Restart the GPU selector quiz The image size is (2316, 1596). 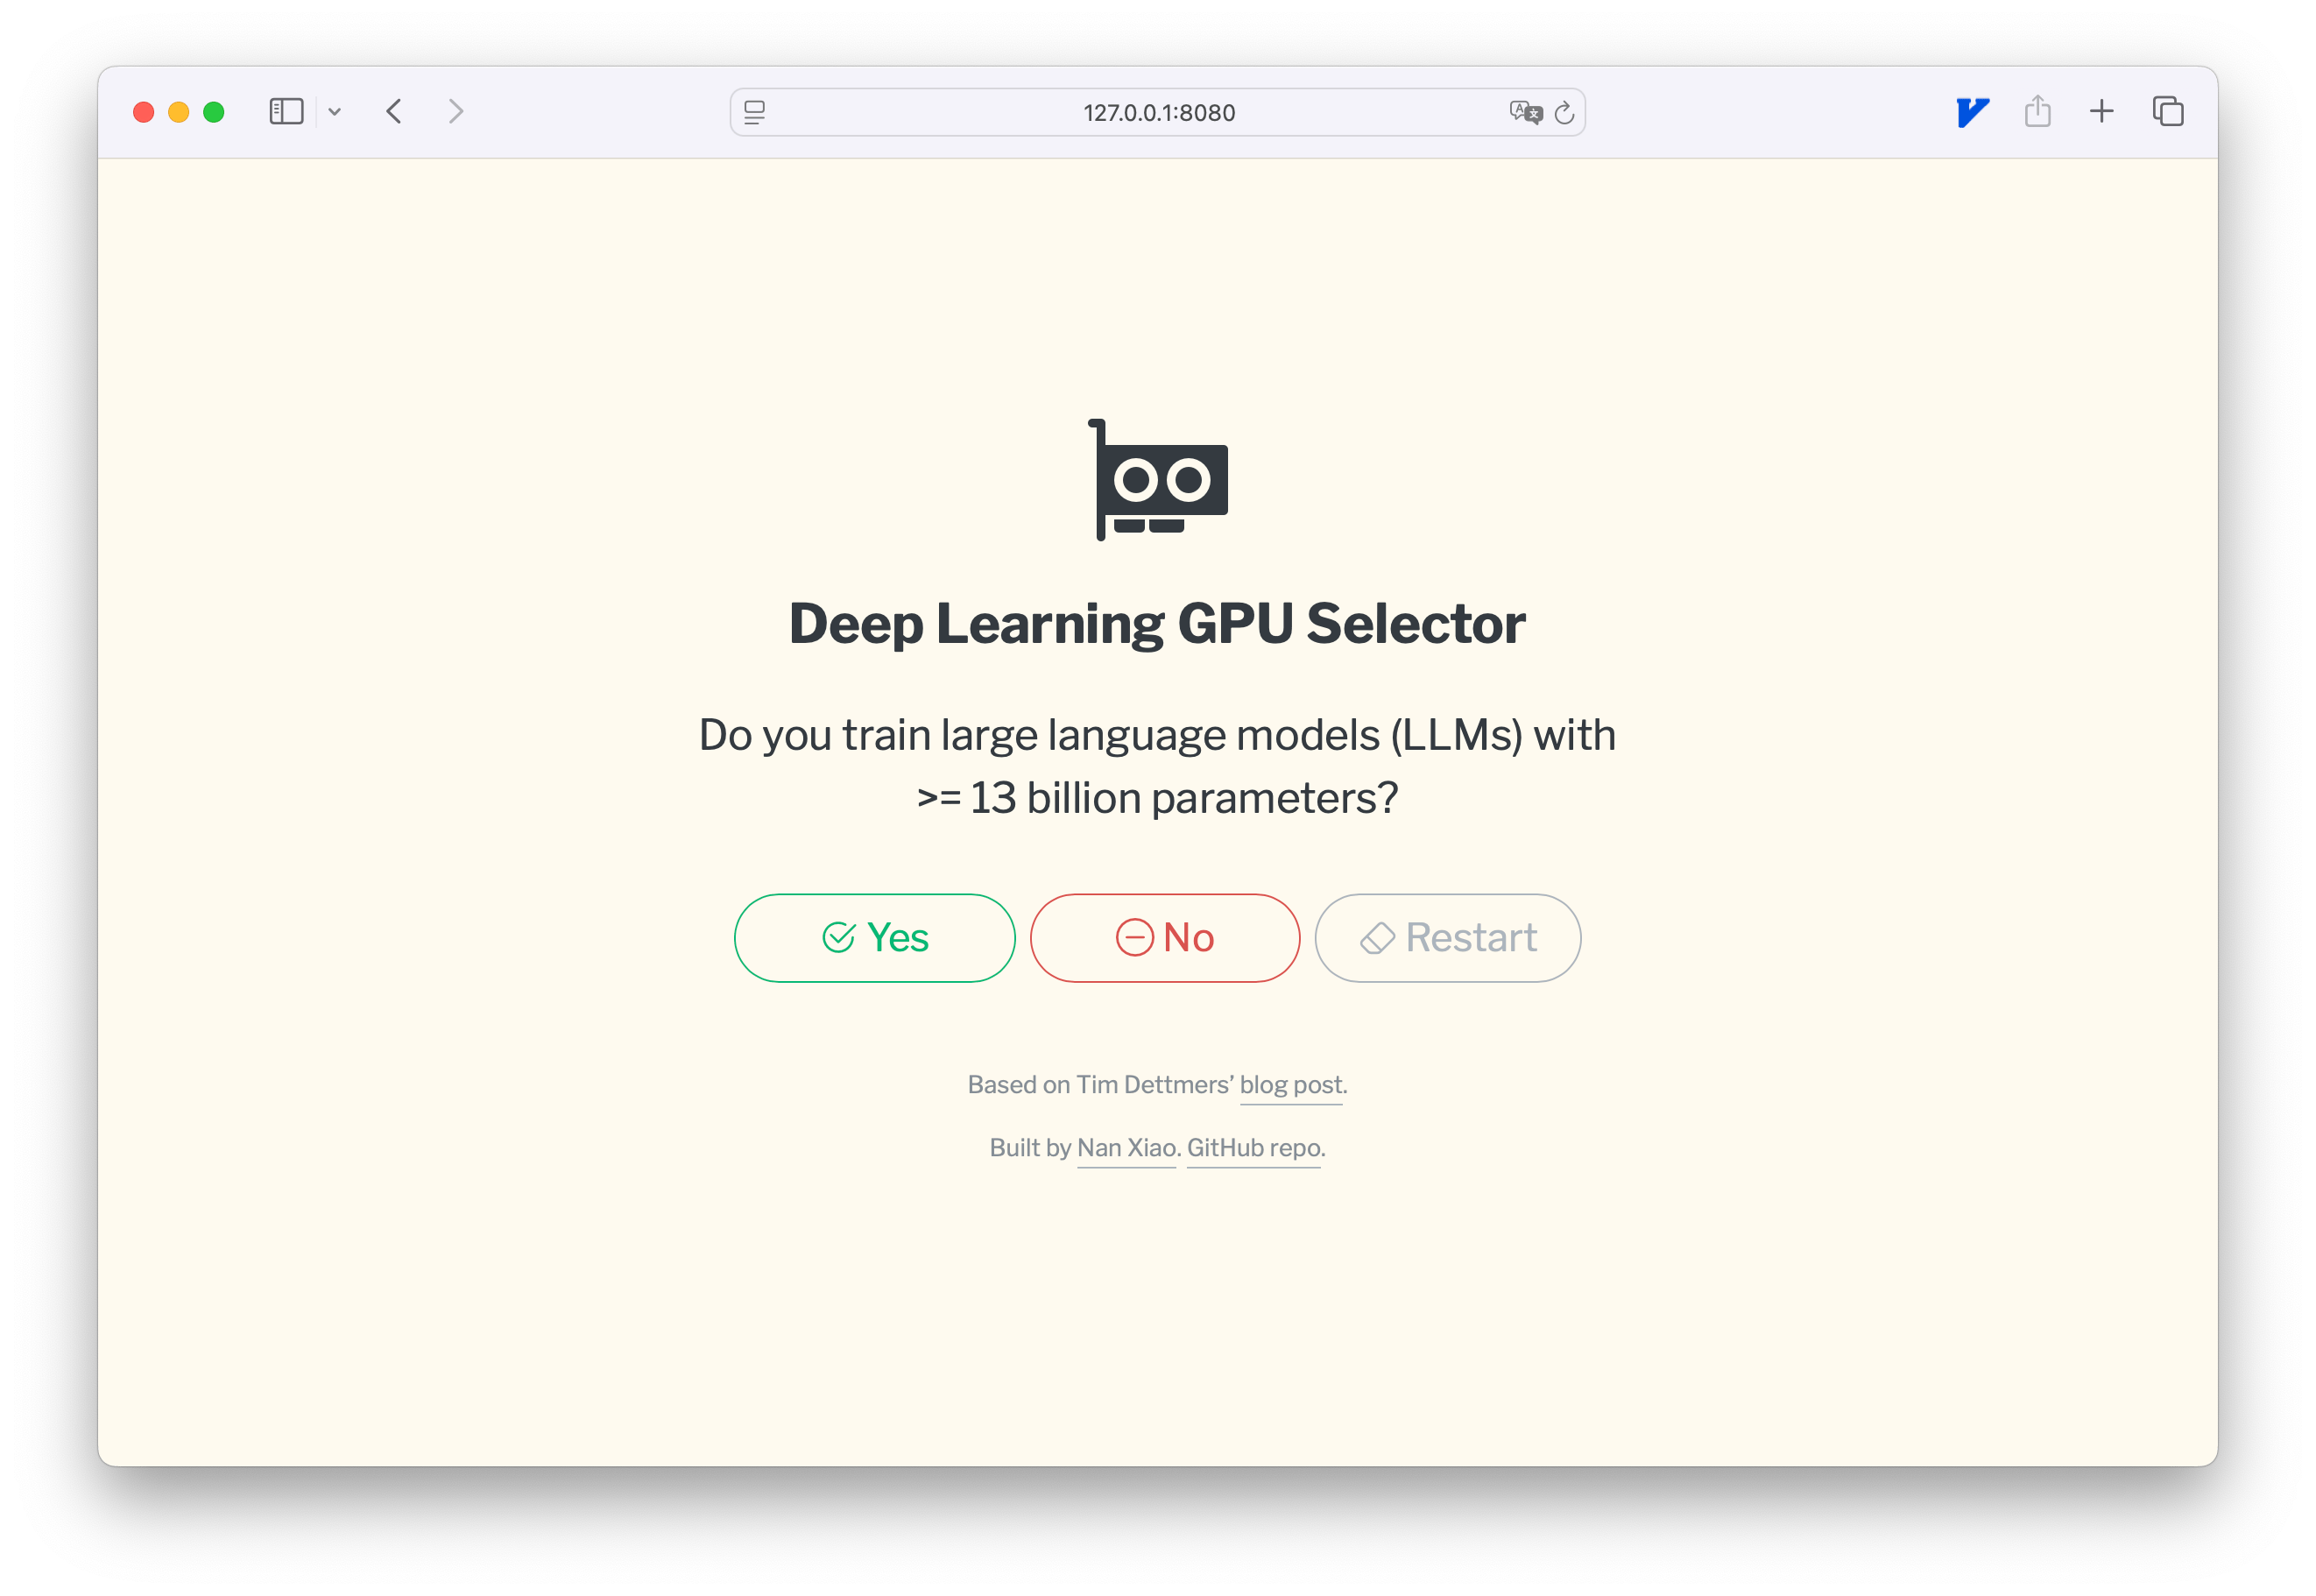click(1447, 938)
